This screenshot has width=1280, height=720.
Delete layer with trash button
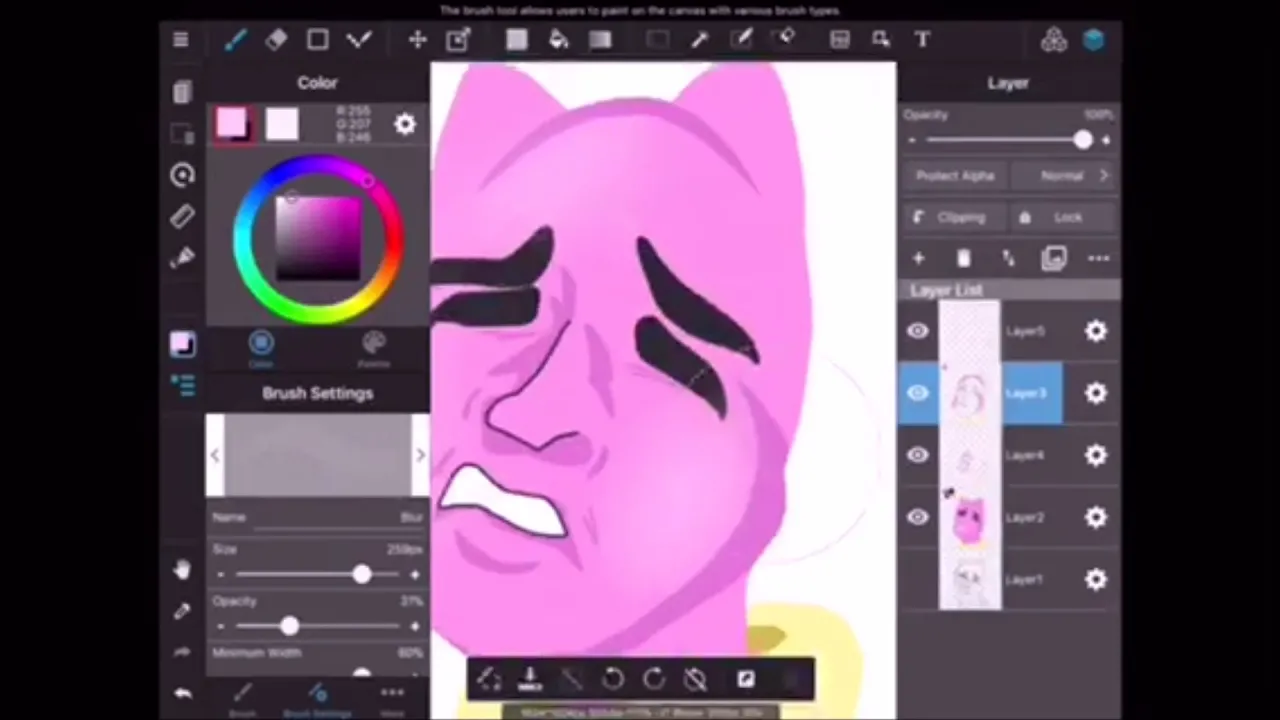pyautogui.click(x=963, y=259)
